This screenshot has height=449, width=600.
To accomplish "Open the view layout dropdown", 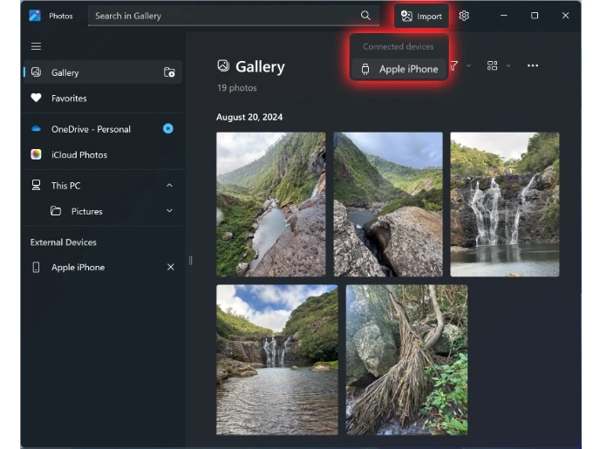I will point(496,66).
